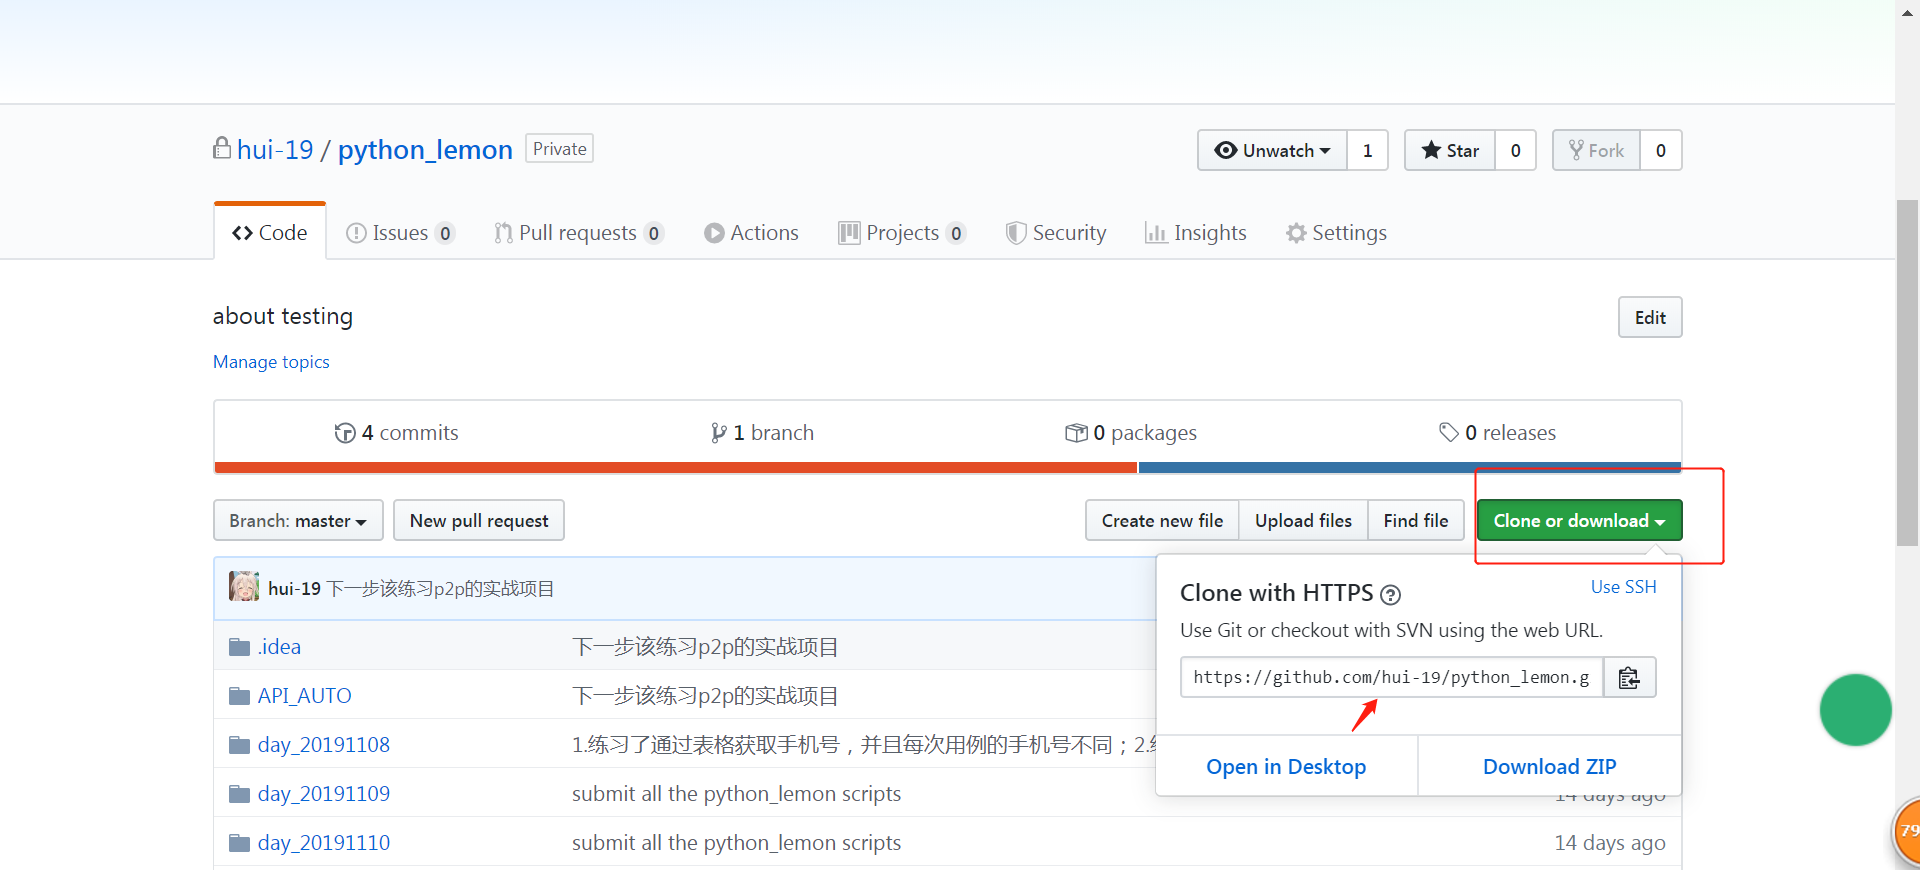
Task: Open python_lemon repository link
Action: [425, 150]
